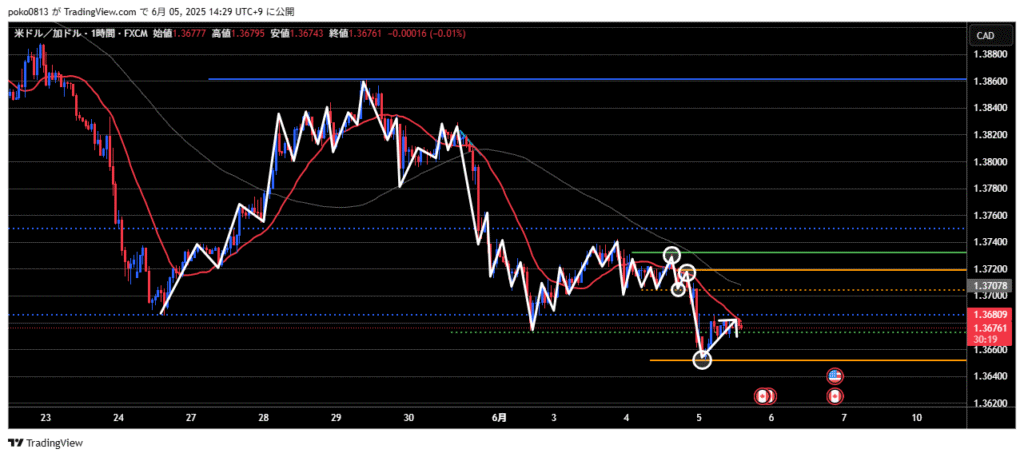The width and height of the screenshot is (1024, 457).
Task: Open the CAD currency selector
Action: point(984,36)
